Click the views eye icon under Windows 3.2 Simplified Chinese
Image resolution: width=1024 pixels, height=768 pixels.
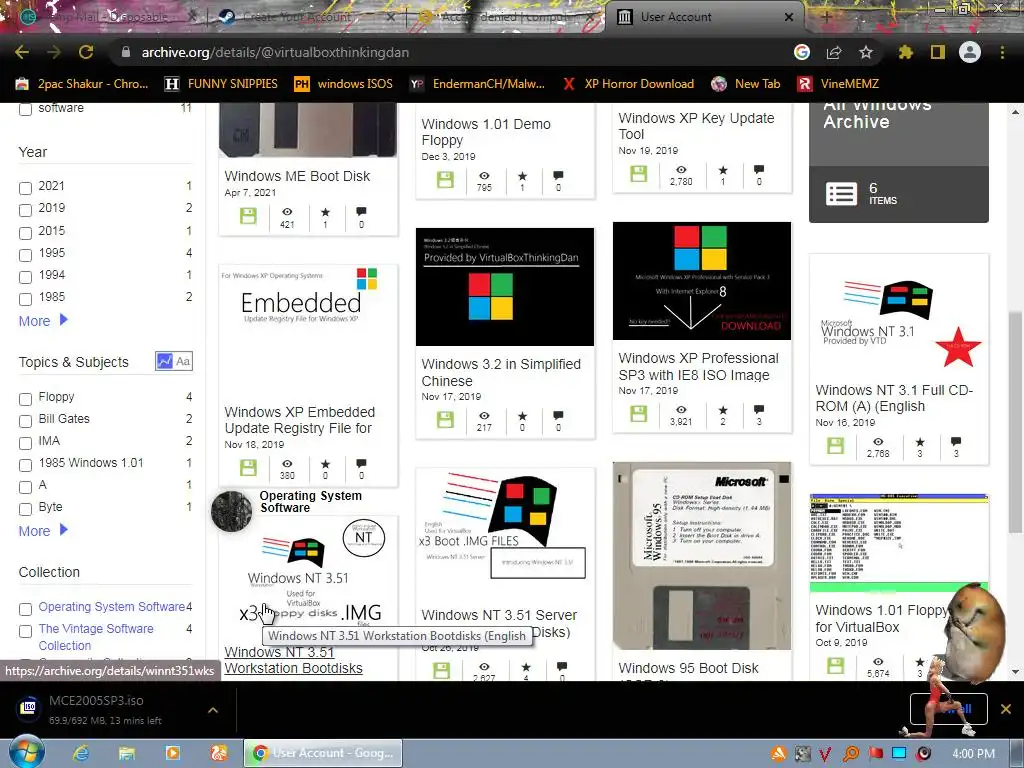point(484,416)
